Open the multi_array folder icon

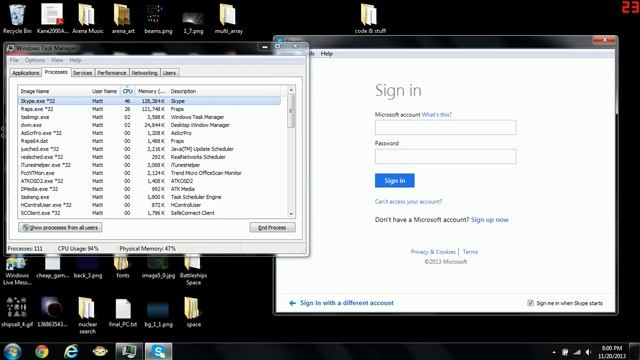(x=229, y=18)
